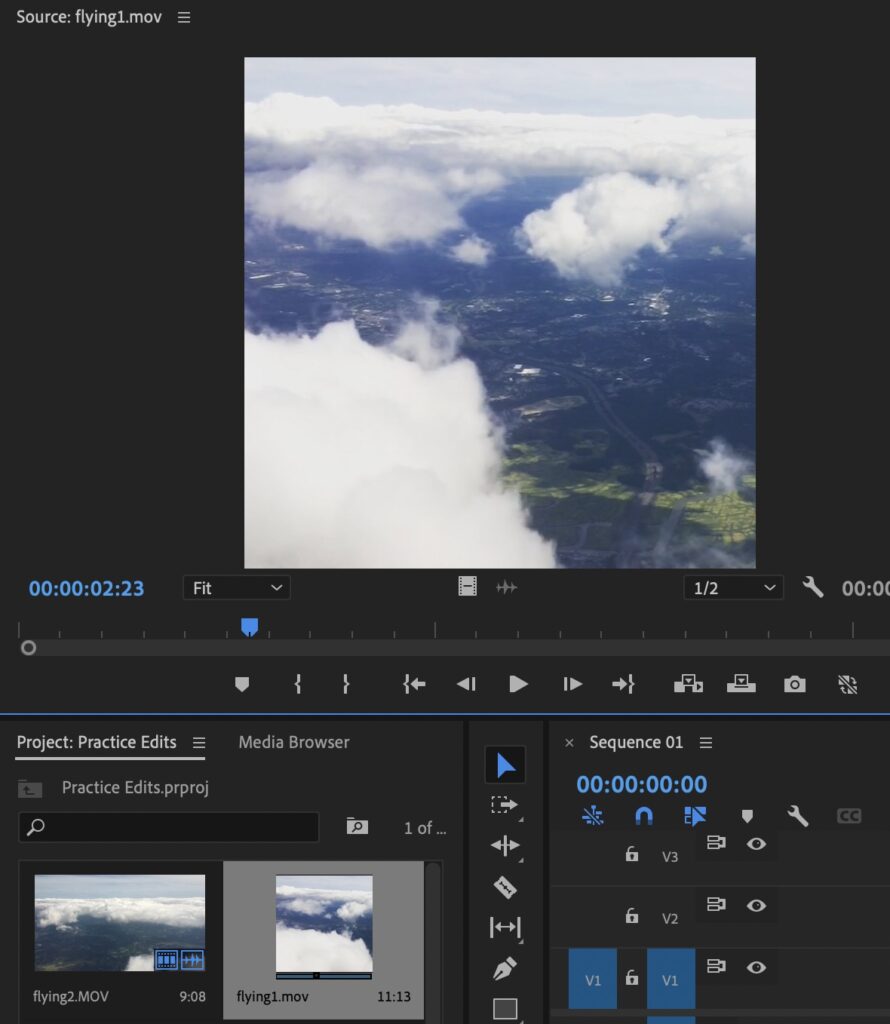This screenshot has width=890, height=1024.
Task: Click flying1.mov duration 11:13
Action: pos(394,997)
